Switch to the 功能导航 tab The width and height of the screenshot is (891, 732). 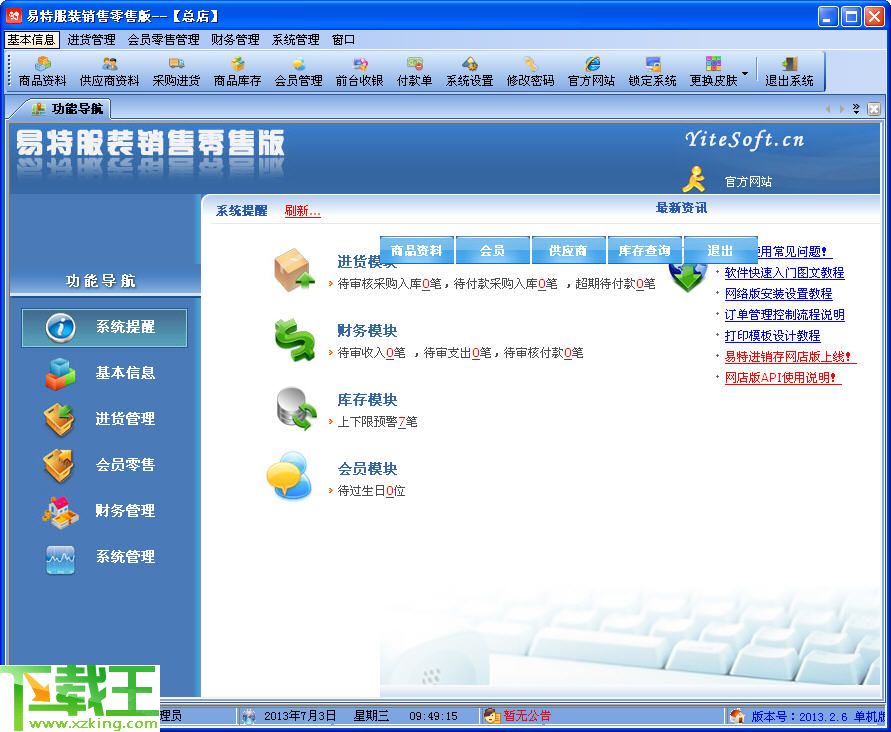[x=67, y=109]
